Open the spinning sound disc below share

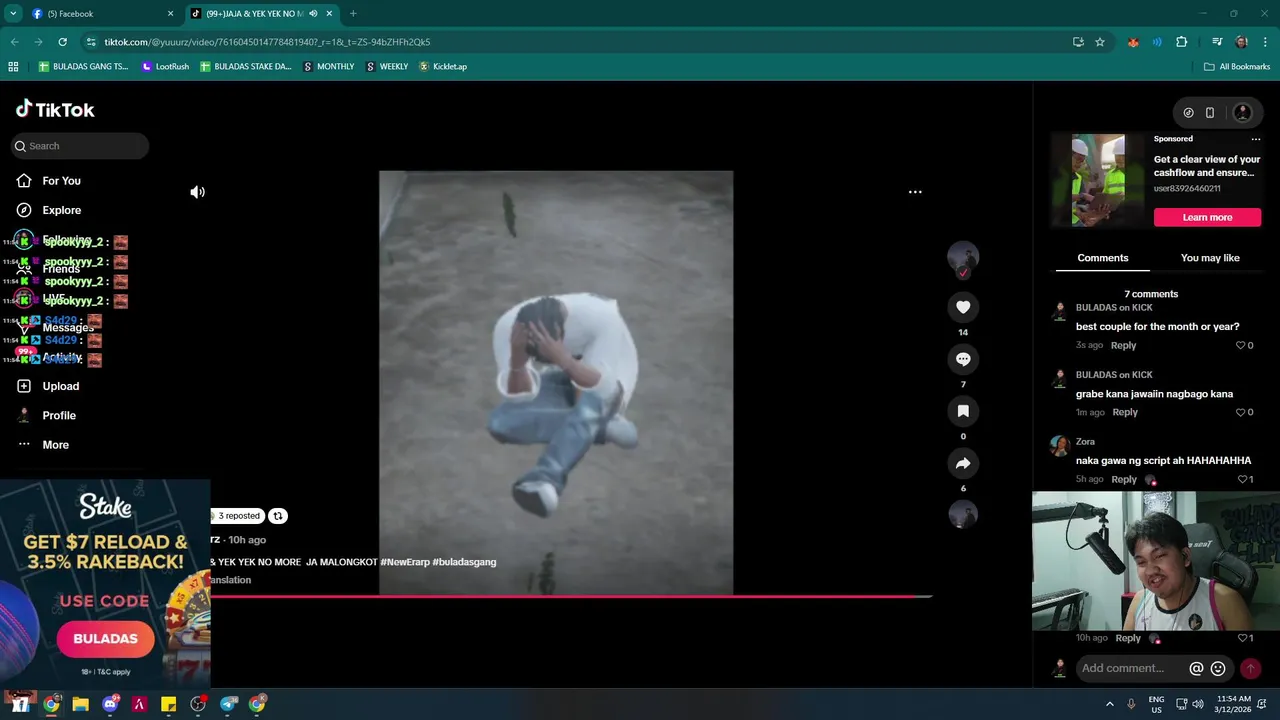click(963, 514)
